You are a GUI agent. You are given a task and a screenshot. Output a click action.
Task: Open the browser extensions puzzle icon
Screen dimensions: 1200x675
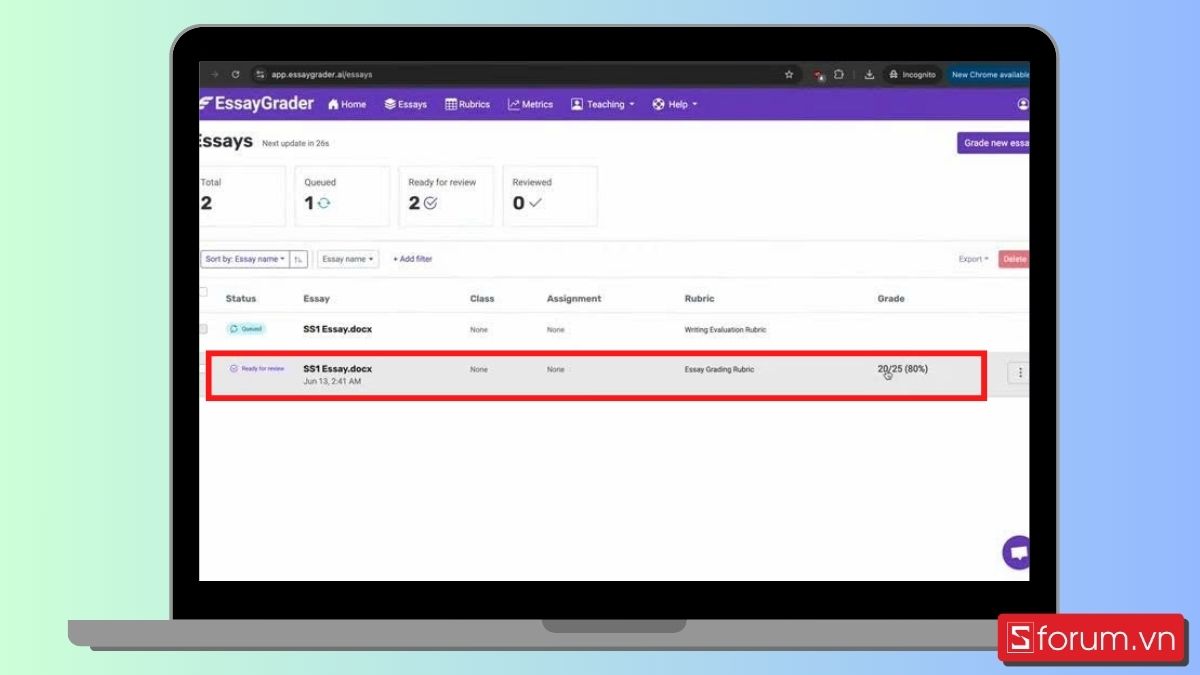coord(839,74)
